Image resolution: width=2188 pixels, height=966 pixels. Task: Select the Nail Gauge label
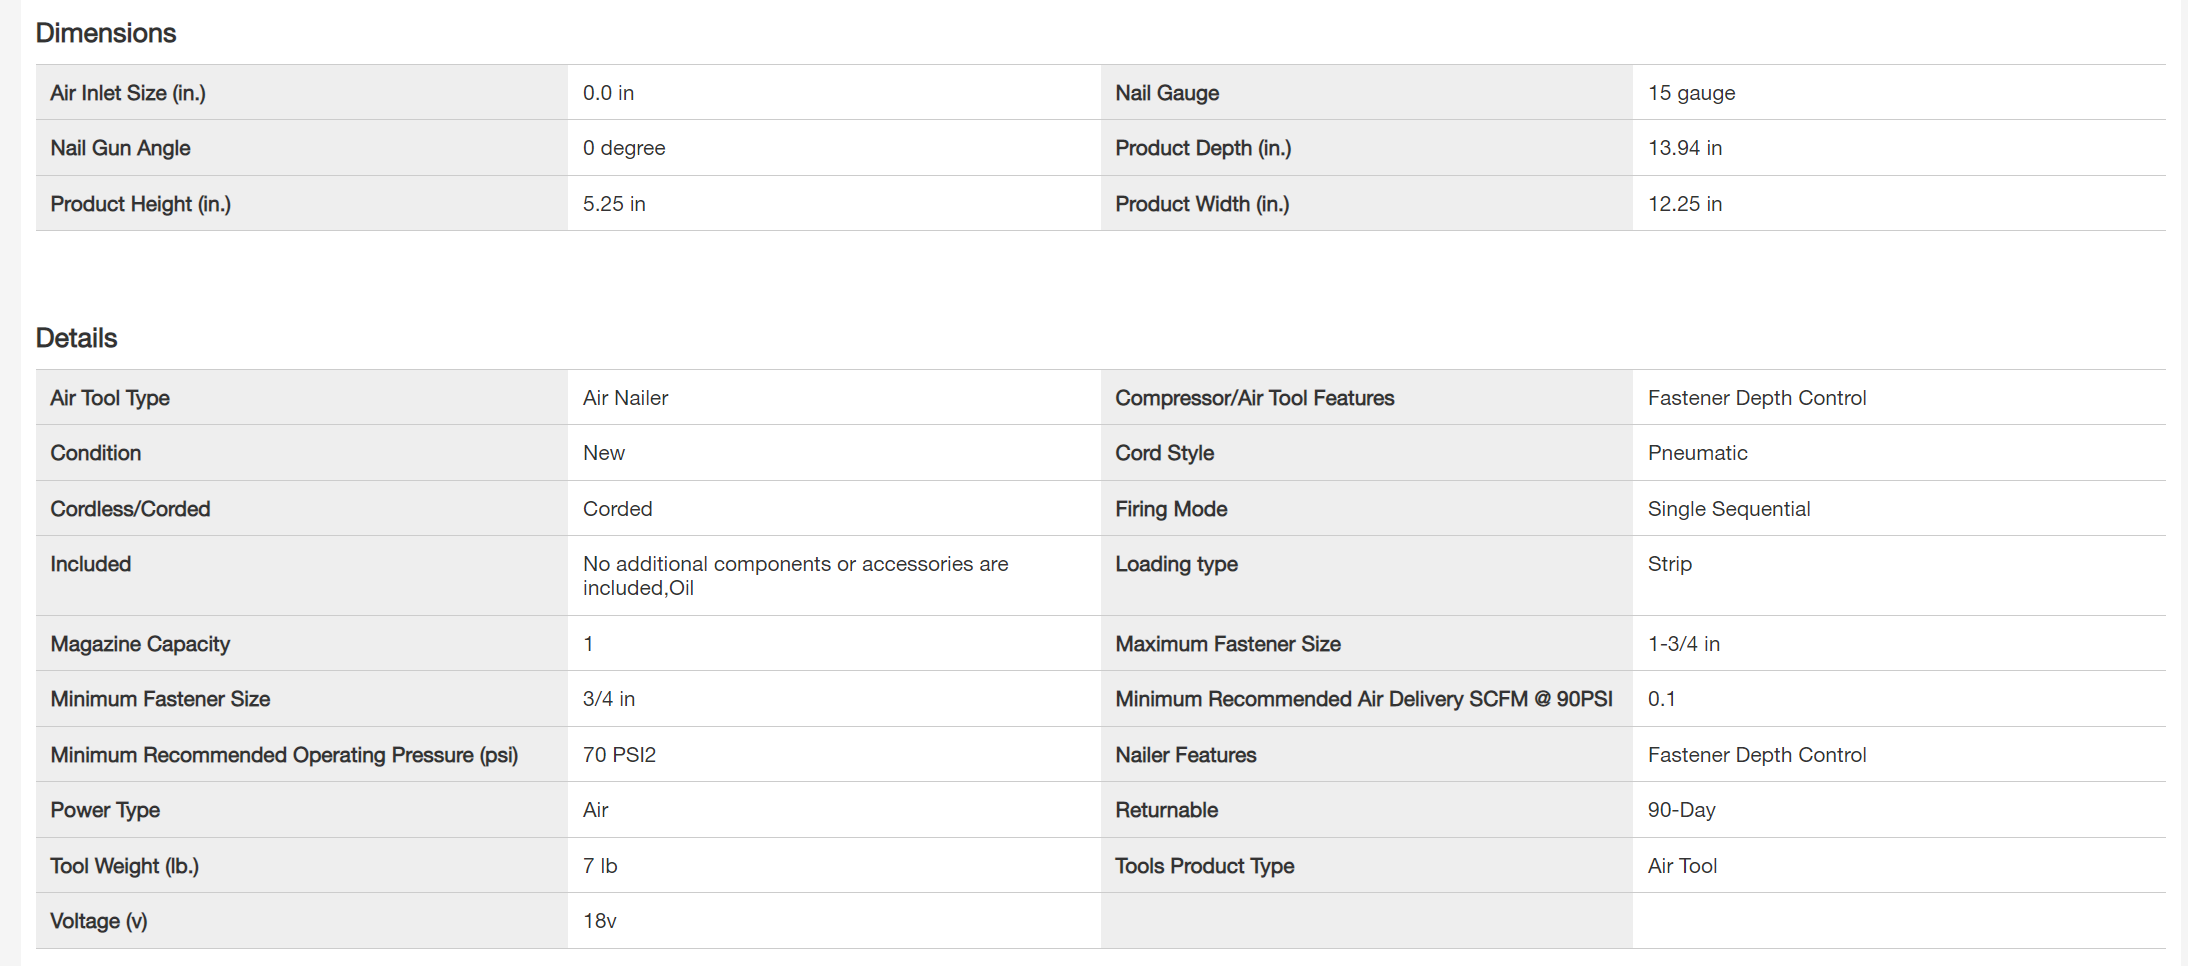tap(1167, 93)
